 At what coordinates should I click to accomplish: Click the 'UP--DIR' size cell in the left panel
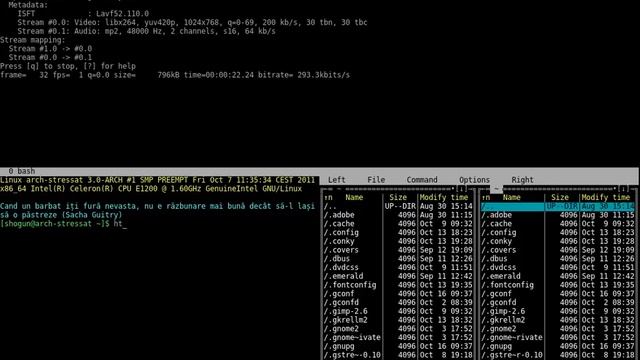tap(400, 207)
